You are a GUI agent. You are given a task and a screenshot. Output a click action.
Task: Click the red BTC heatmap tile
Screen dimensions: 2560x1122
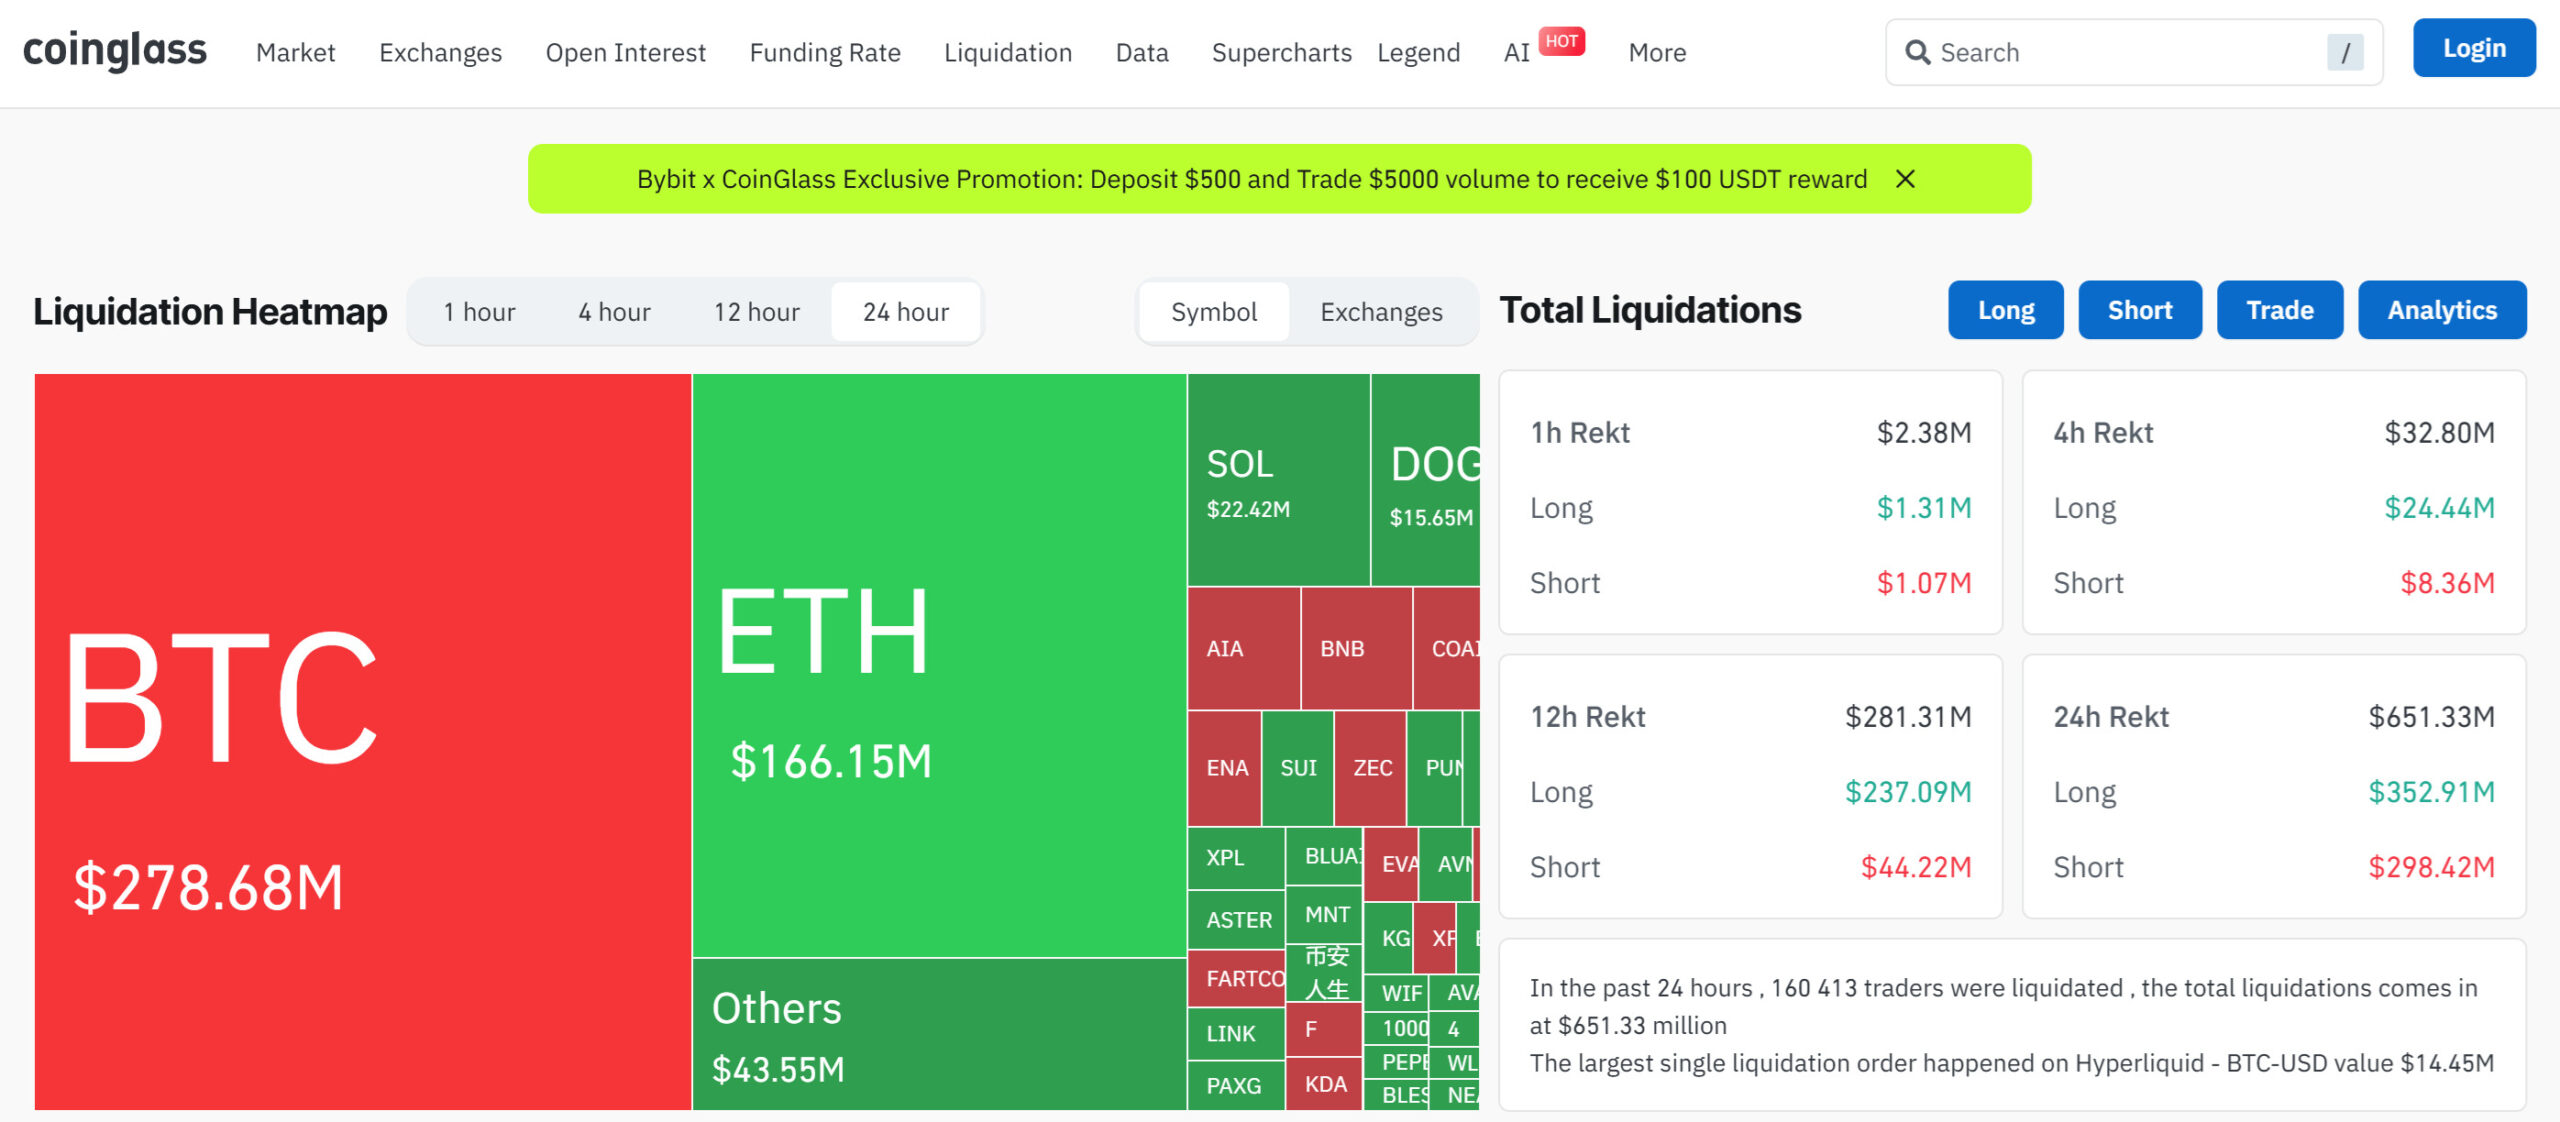pyautogui.click(x=362, y=742)
